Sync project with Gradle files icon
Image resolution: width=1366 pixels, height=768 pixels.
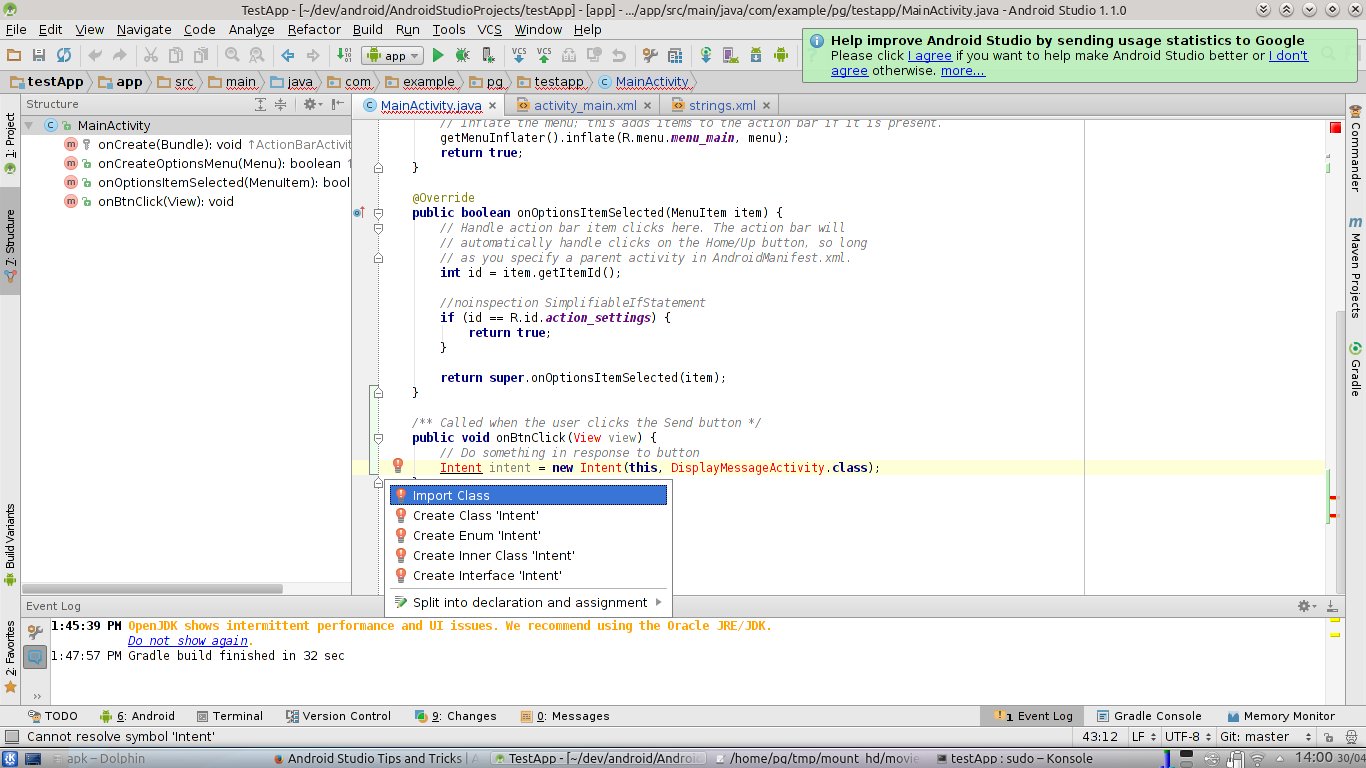click(706, 55)
